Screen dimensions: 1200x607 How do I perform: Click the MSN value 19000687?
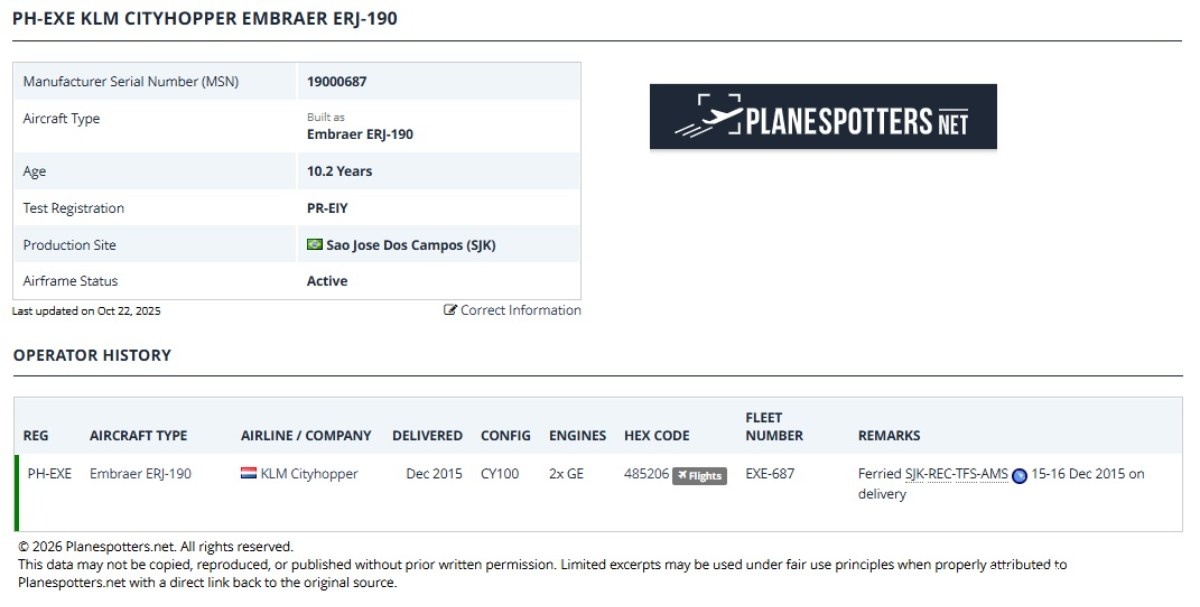[337, 82]
